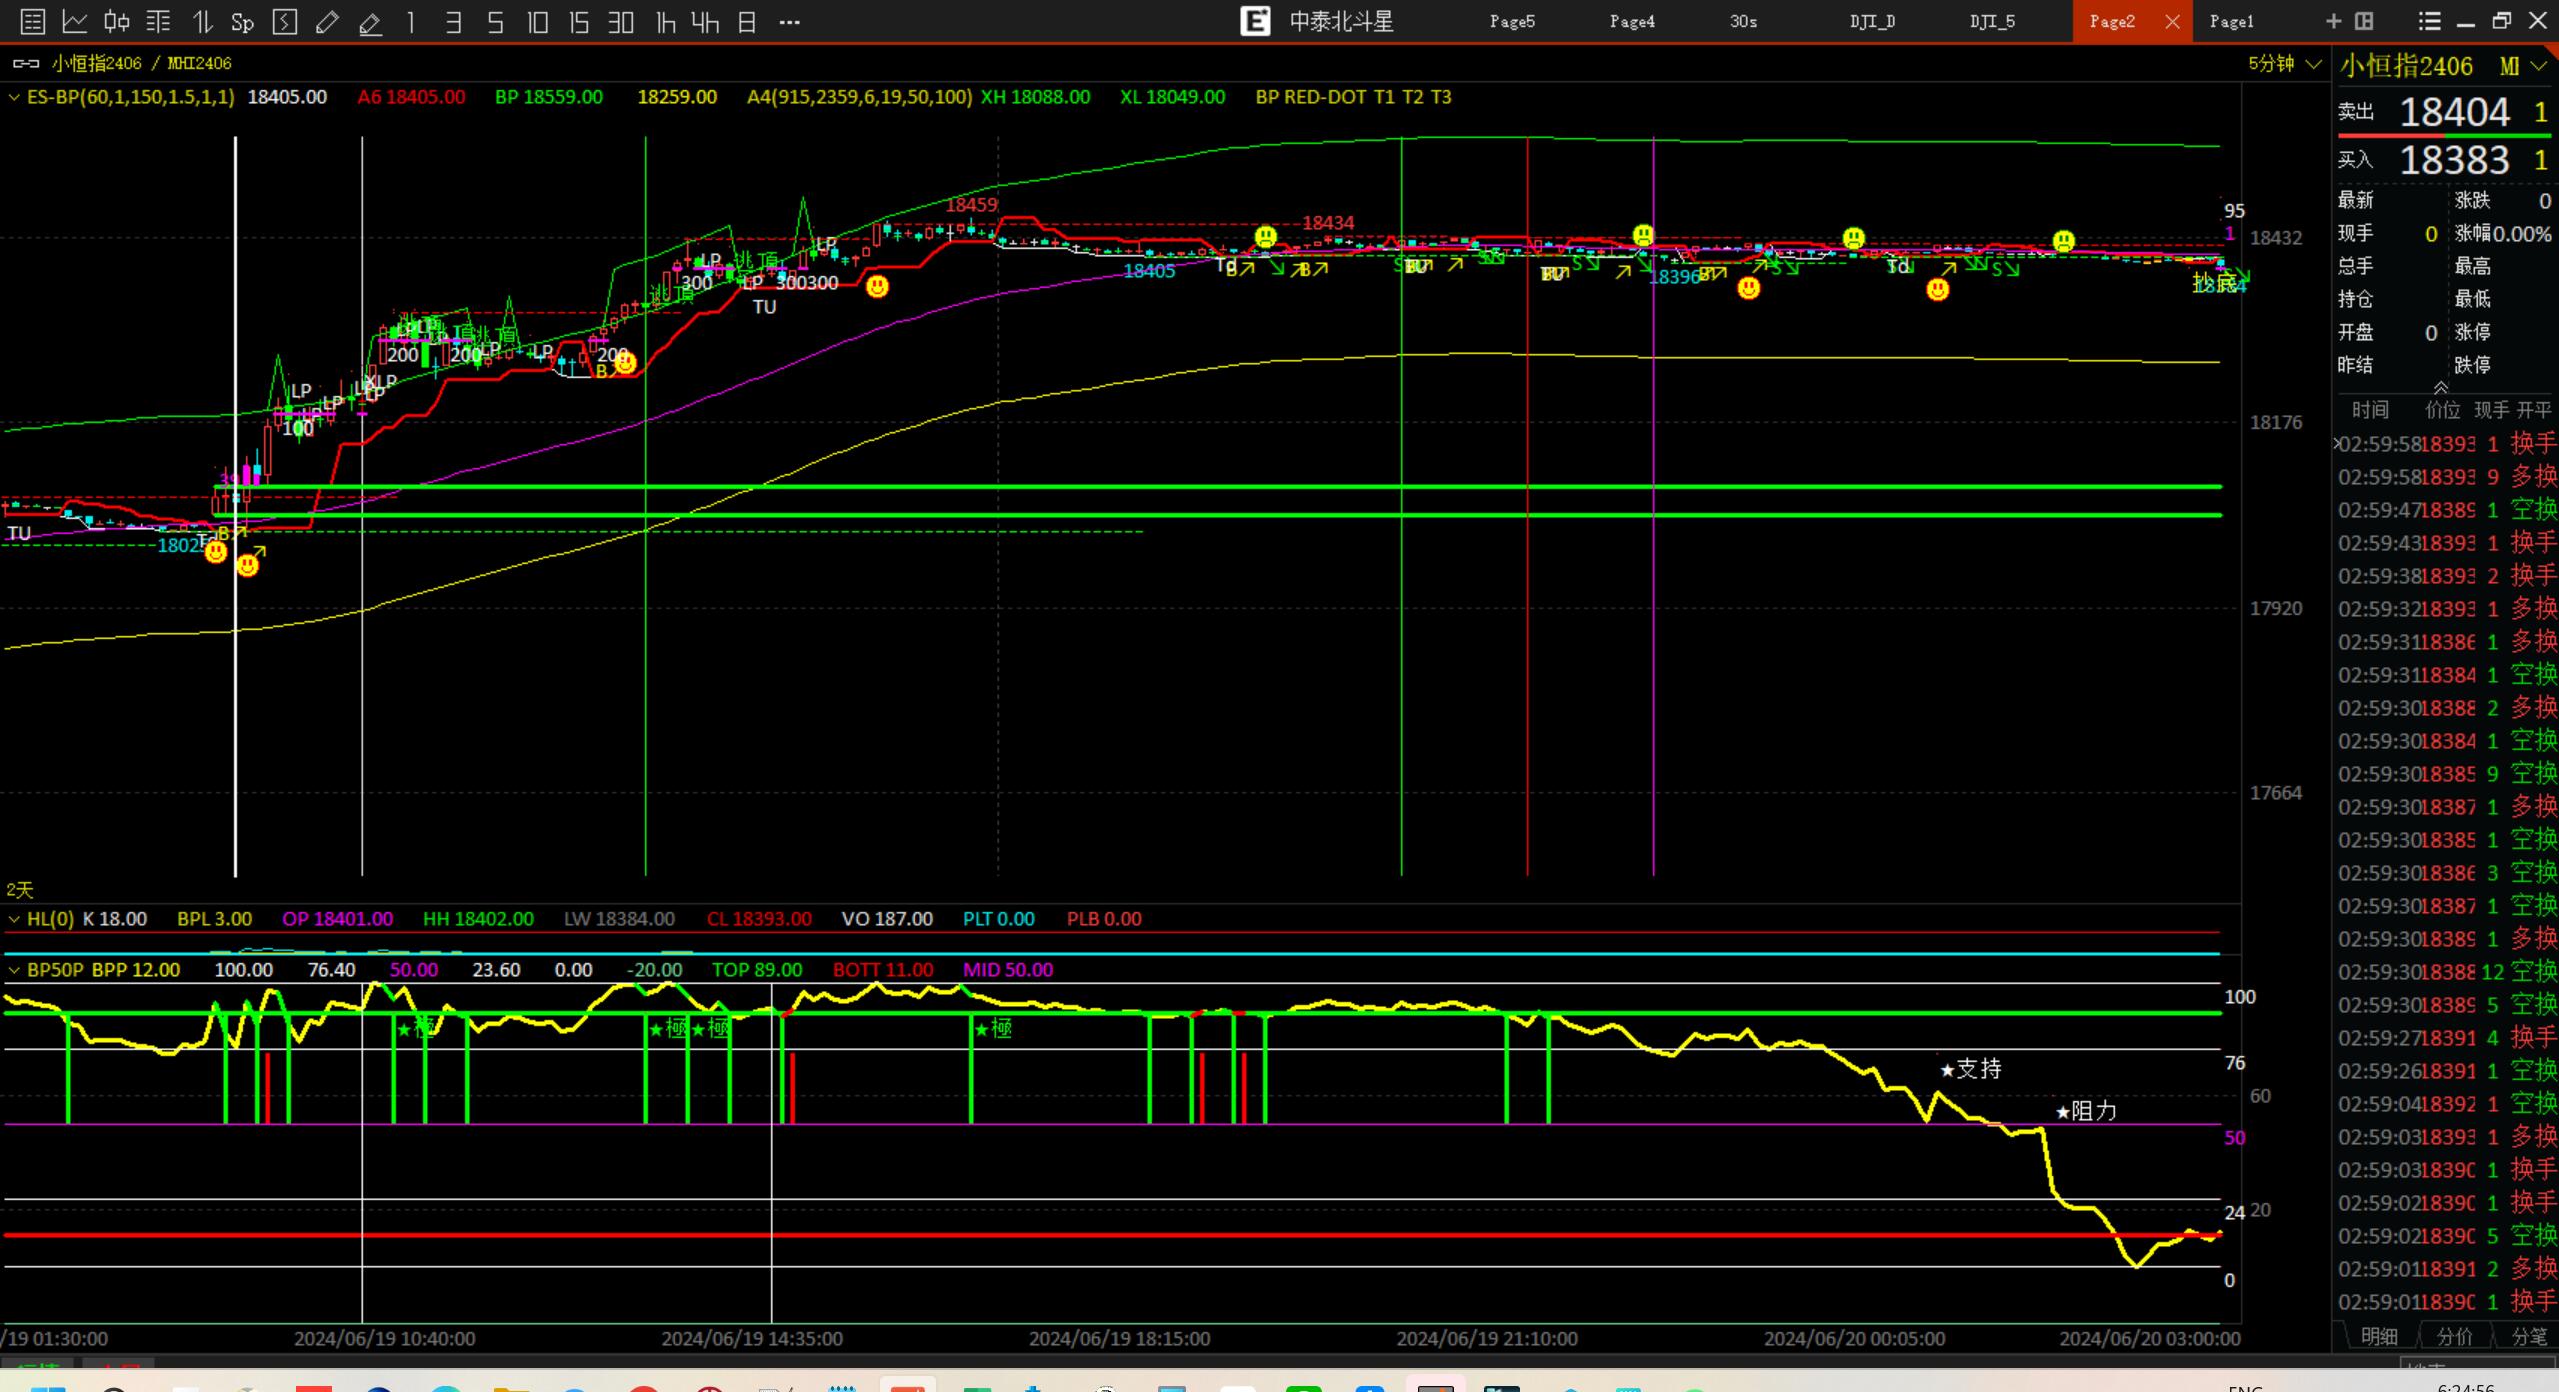Viewport: 2559px width, 1392px height.
Task: Click the 时间 column header
Action: 2369,410
